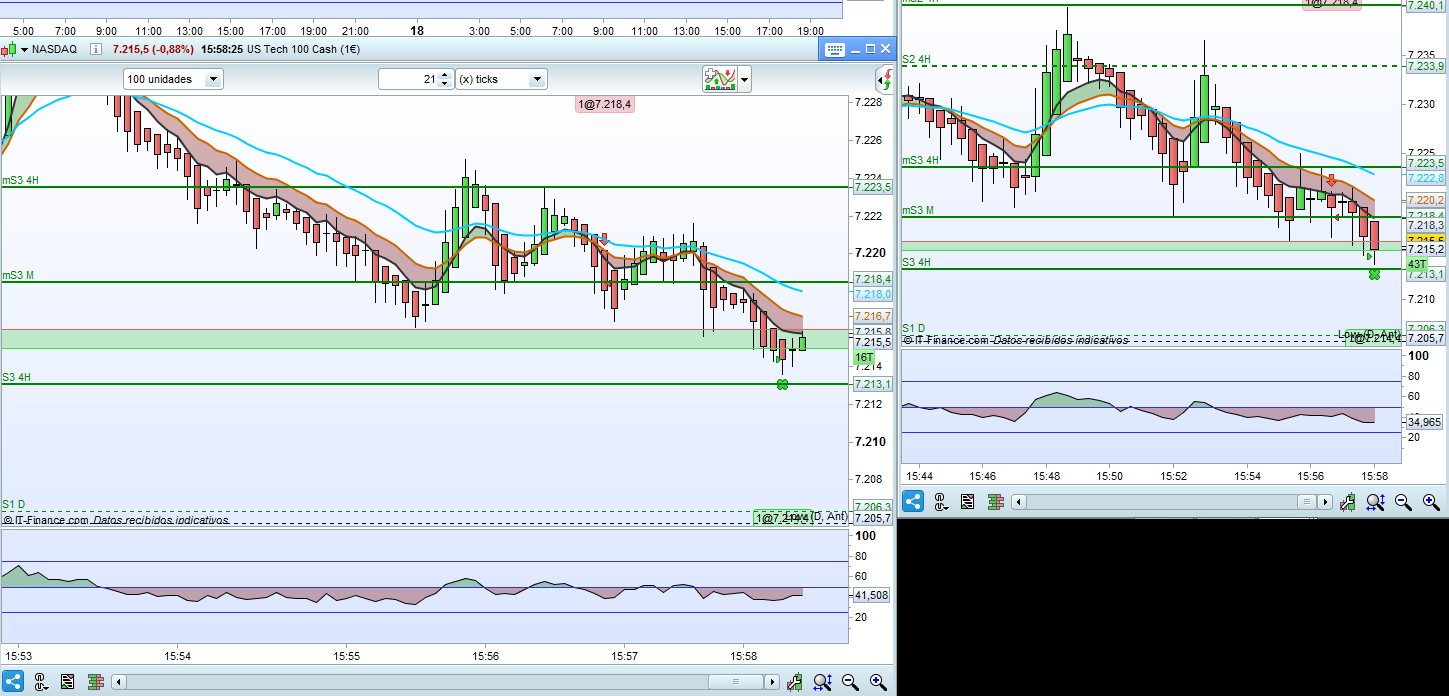Open chart settings wrench icon in right chart
This screenshot has width=1449, height=696.
click(1349, 502)
